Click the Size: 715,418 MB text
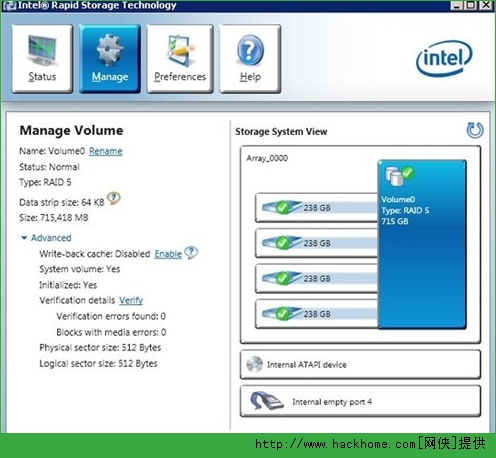This screenshot has height=458, width=496. pos(54,218)
